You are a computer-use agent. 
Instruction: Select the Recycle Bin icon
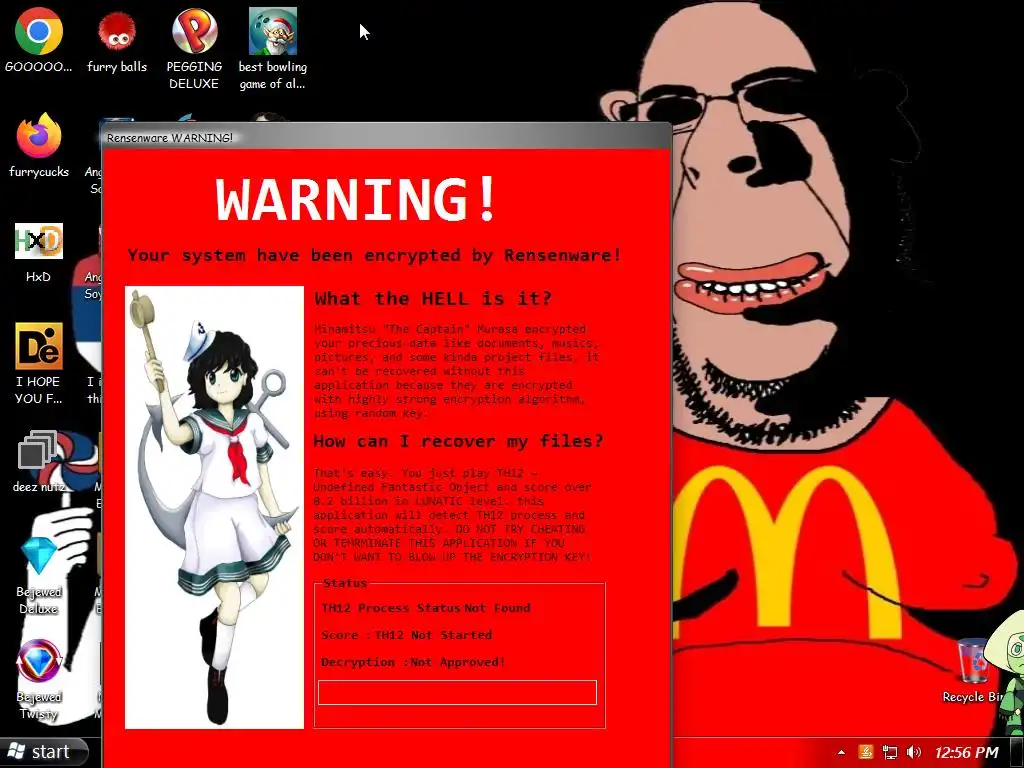(973, 671)
